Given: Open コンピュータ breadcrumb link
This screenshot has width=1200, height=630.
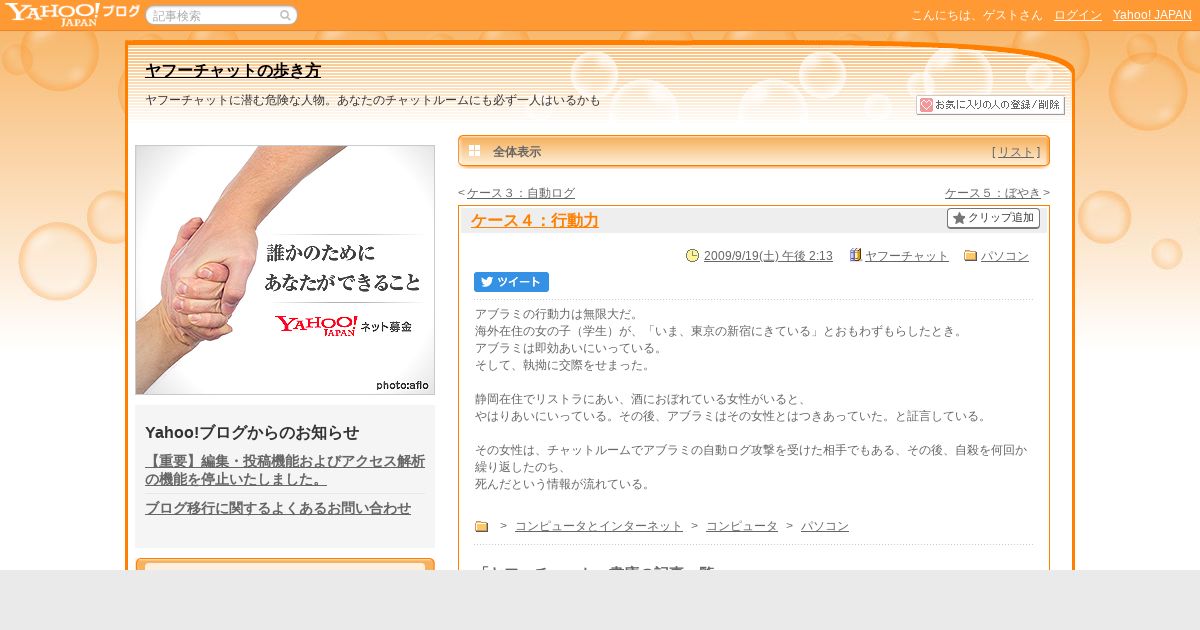Looking at the screenshot, I should tap(742, 526).
